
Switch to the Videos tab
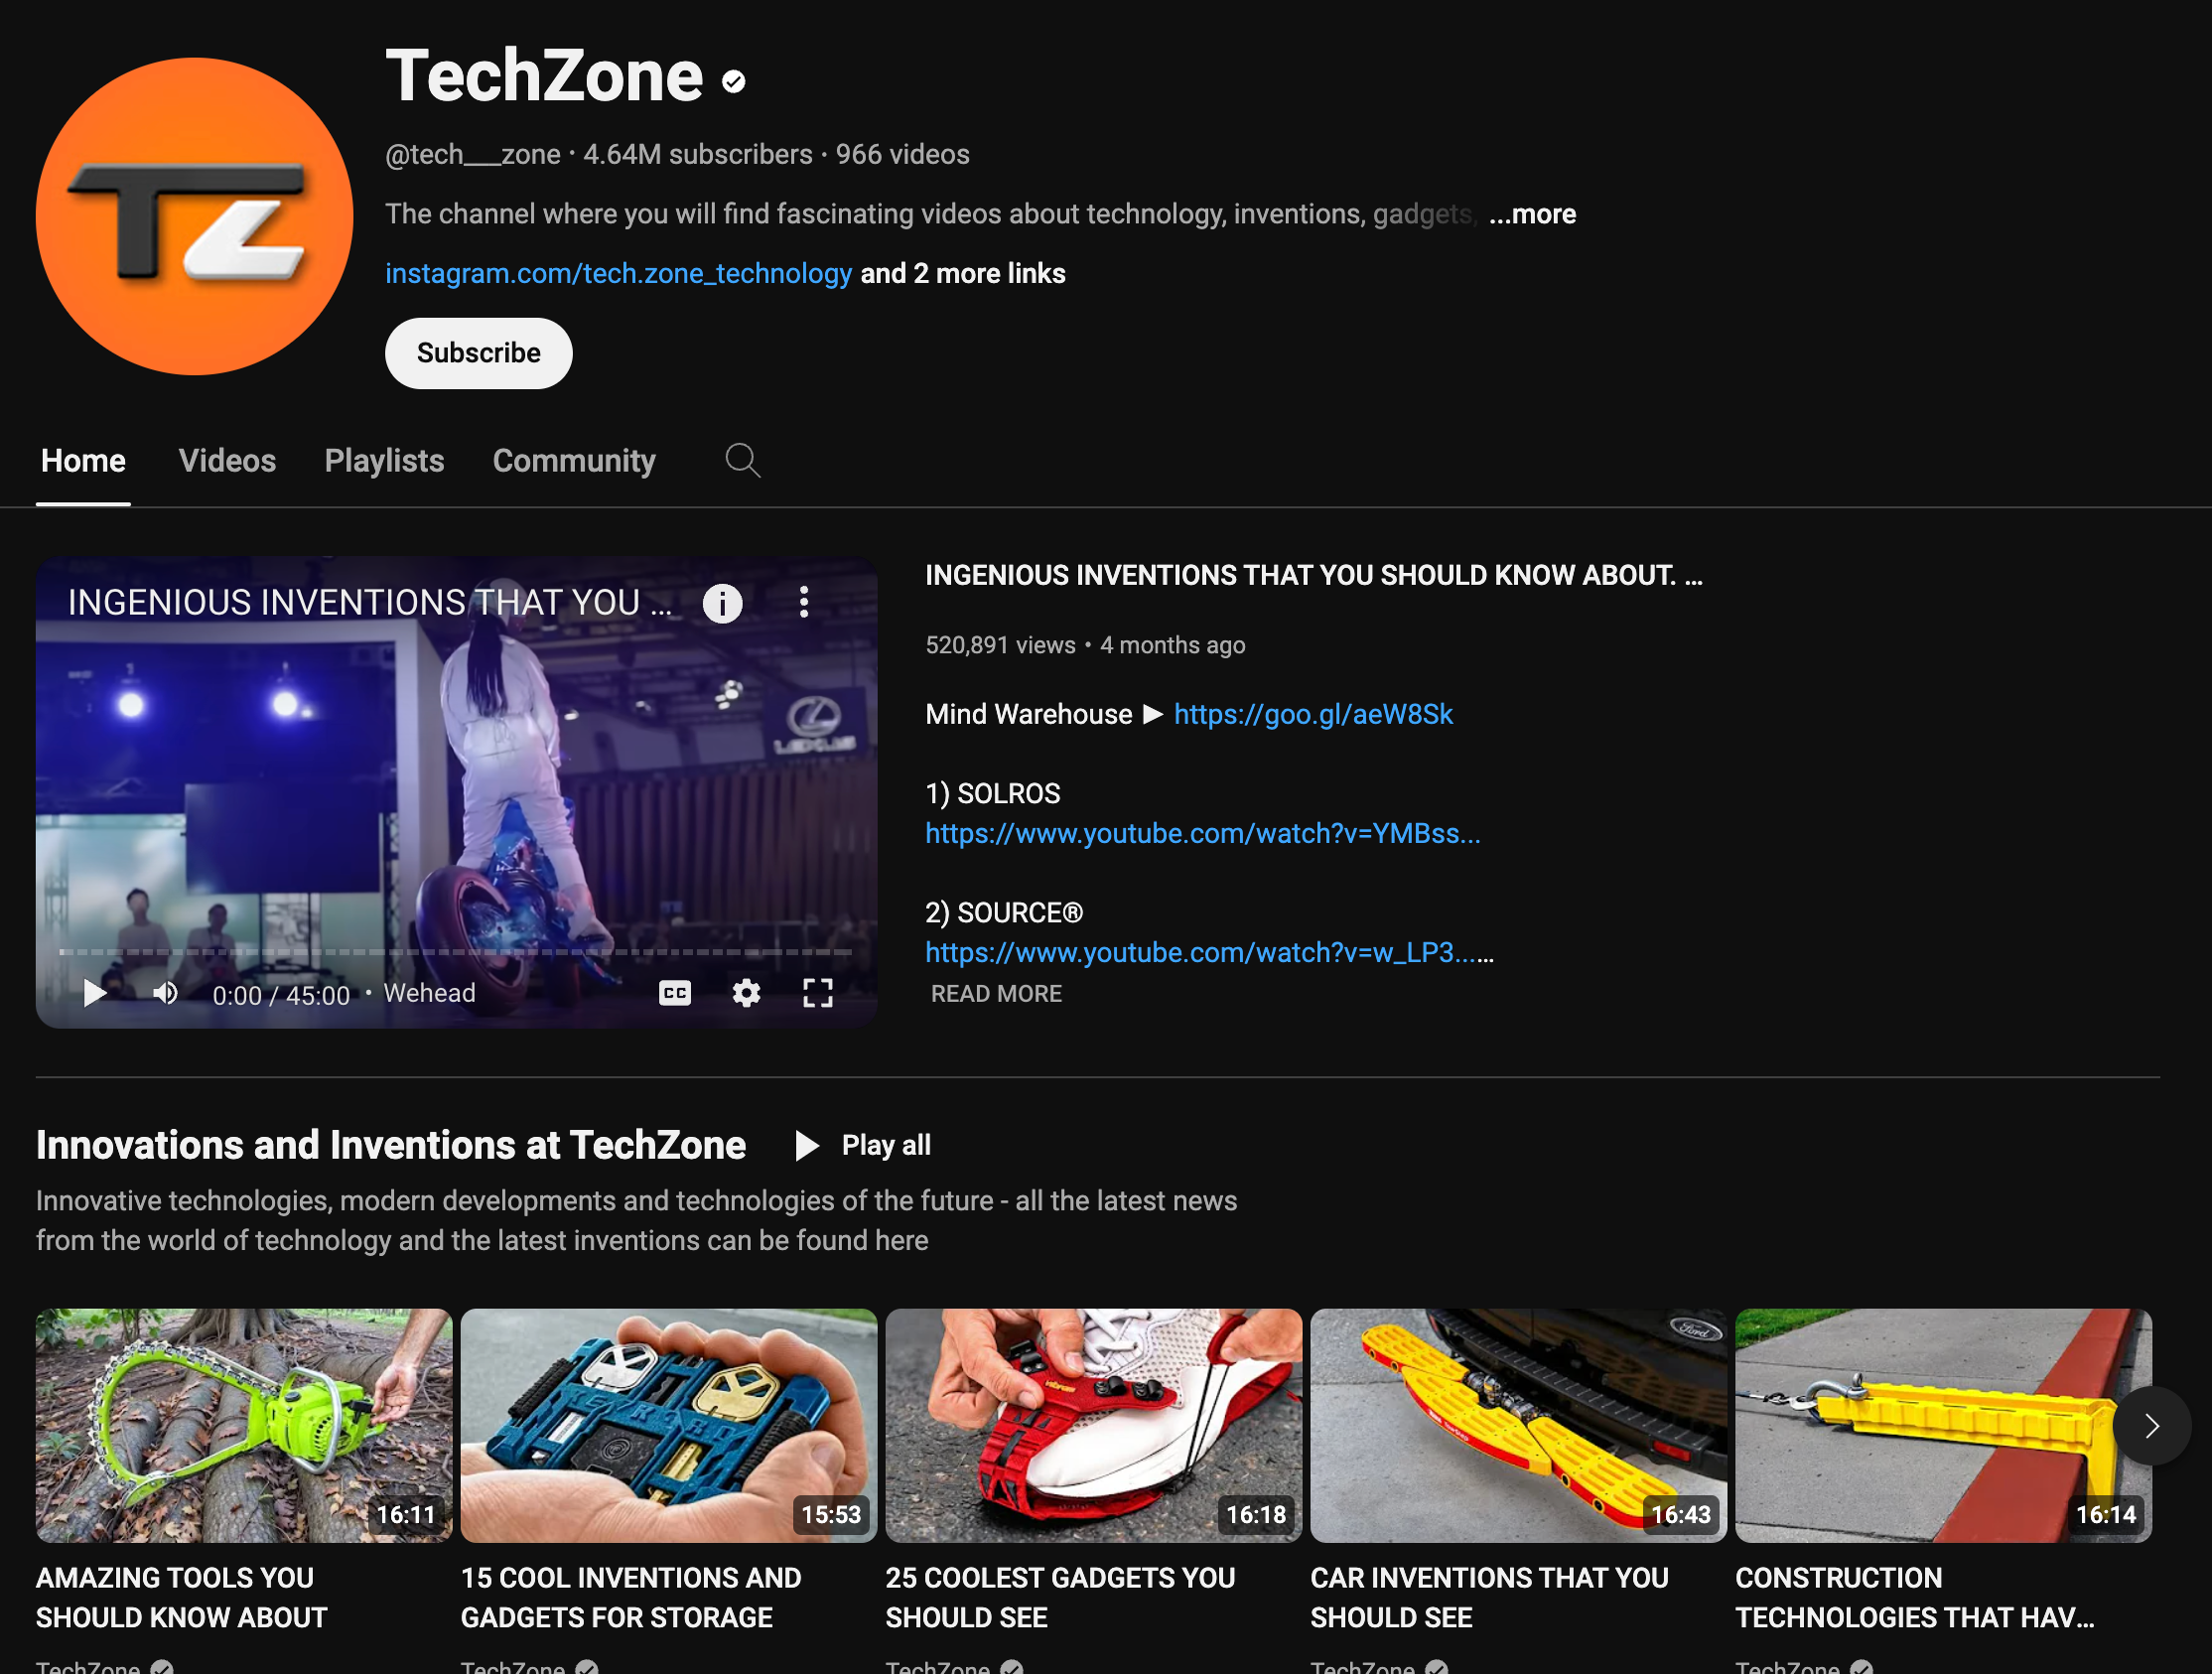click(x=227, y=461)
